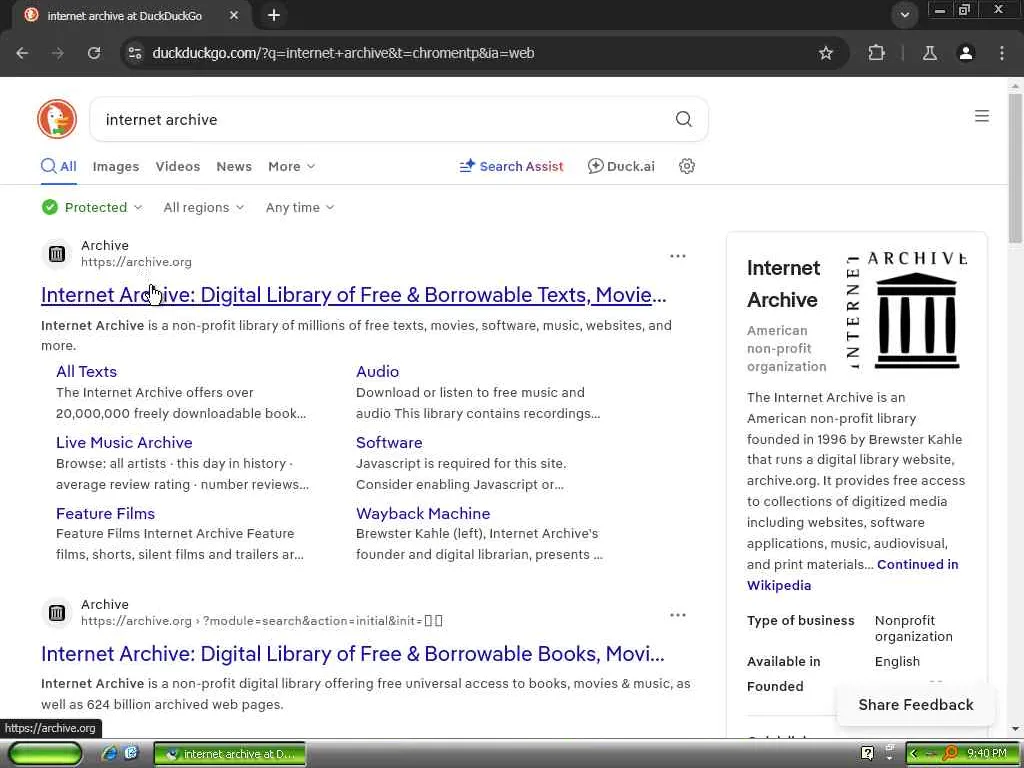
Task: Open a new tab with plus button
Action: tap(274, 15)
